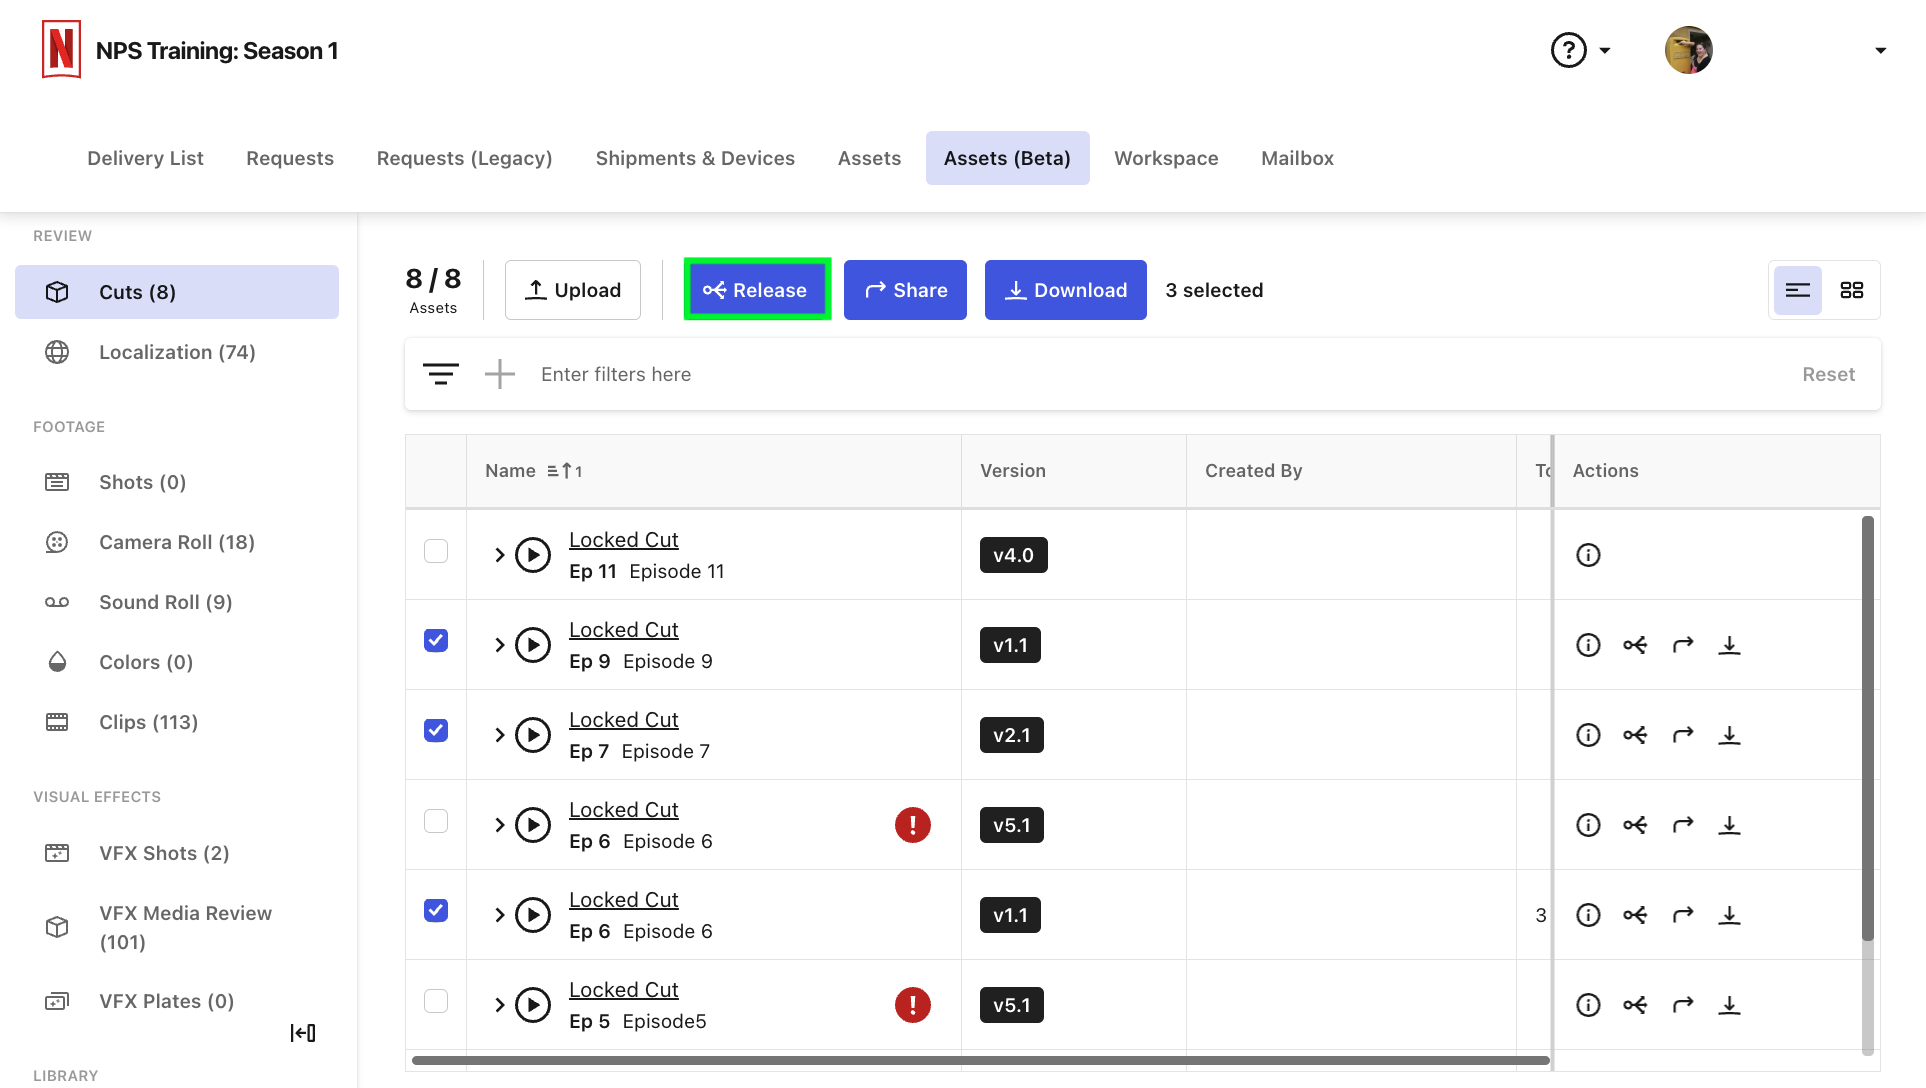
Task: Open the help question mark menu
Action: click(x=1580, y=50)
